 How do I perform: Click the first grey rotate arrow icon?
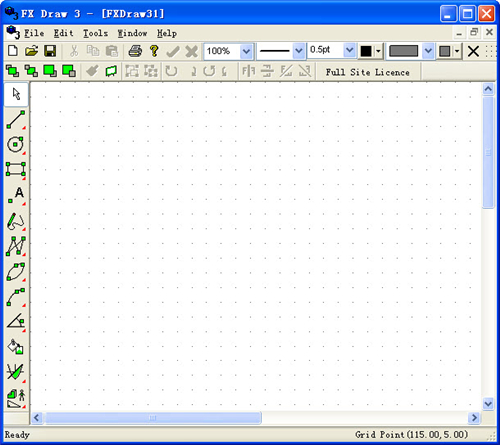tap(171, 71)
